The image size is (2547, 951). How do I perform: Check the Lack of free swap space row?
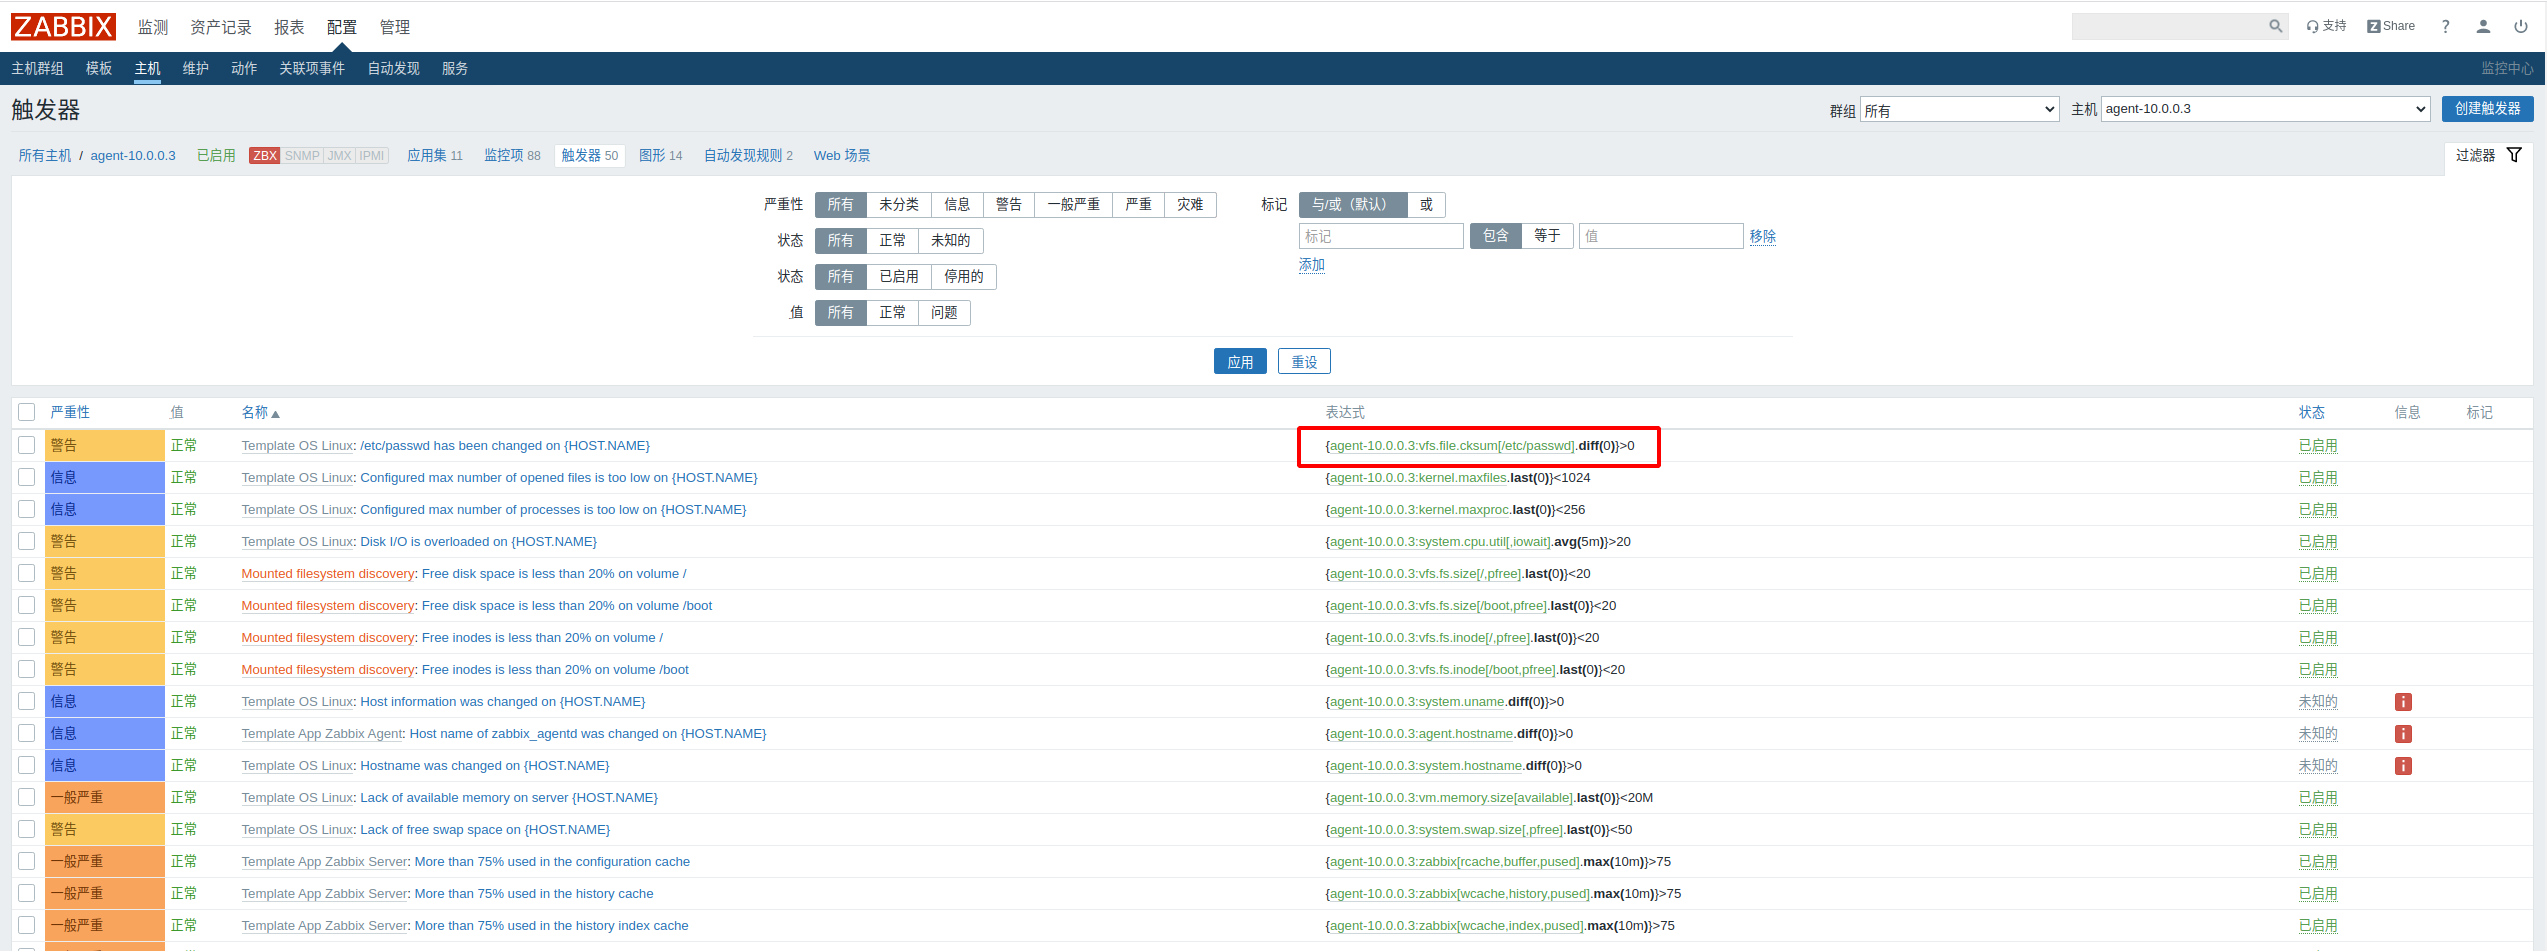coord(27,829)
